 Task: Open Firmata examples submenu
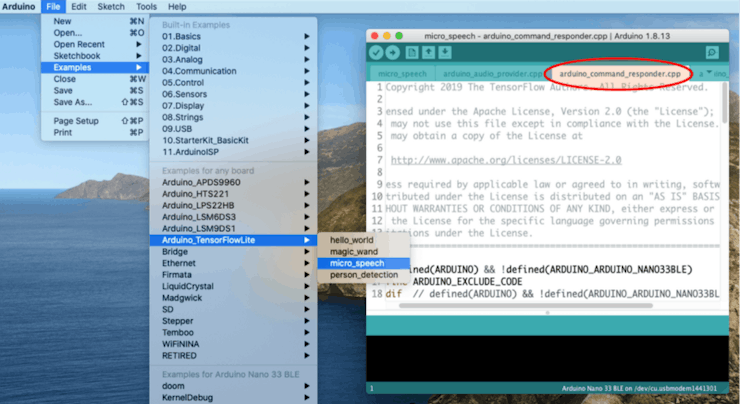233,275
